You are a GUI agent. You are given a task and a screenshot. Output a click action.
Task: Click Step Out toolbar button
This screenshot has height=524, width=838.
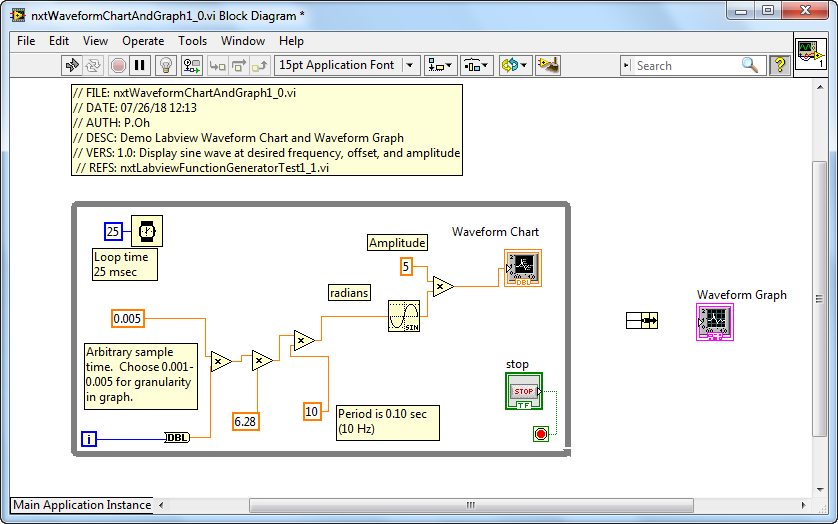260,66
